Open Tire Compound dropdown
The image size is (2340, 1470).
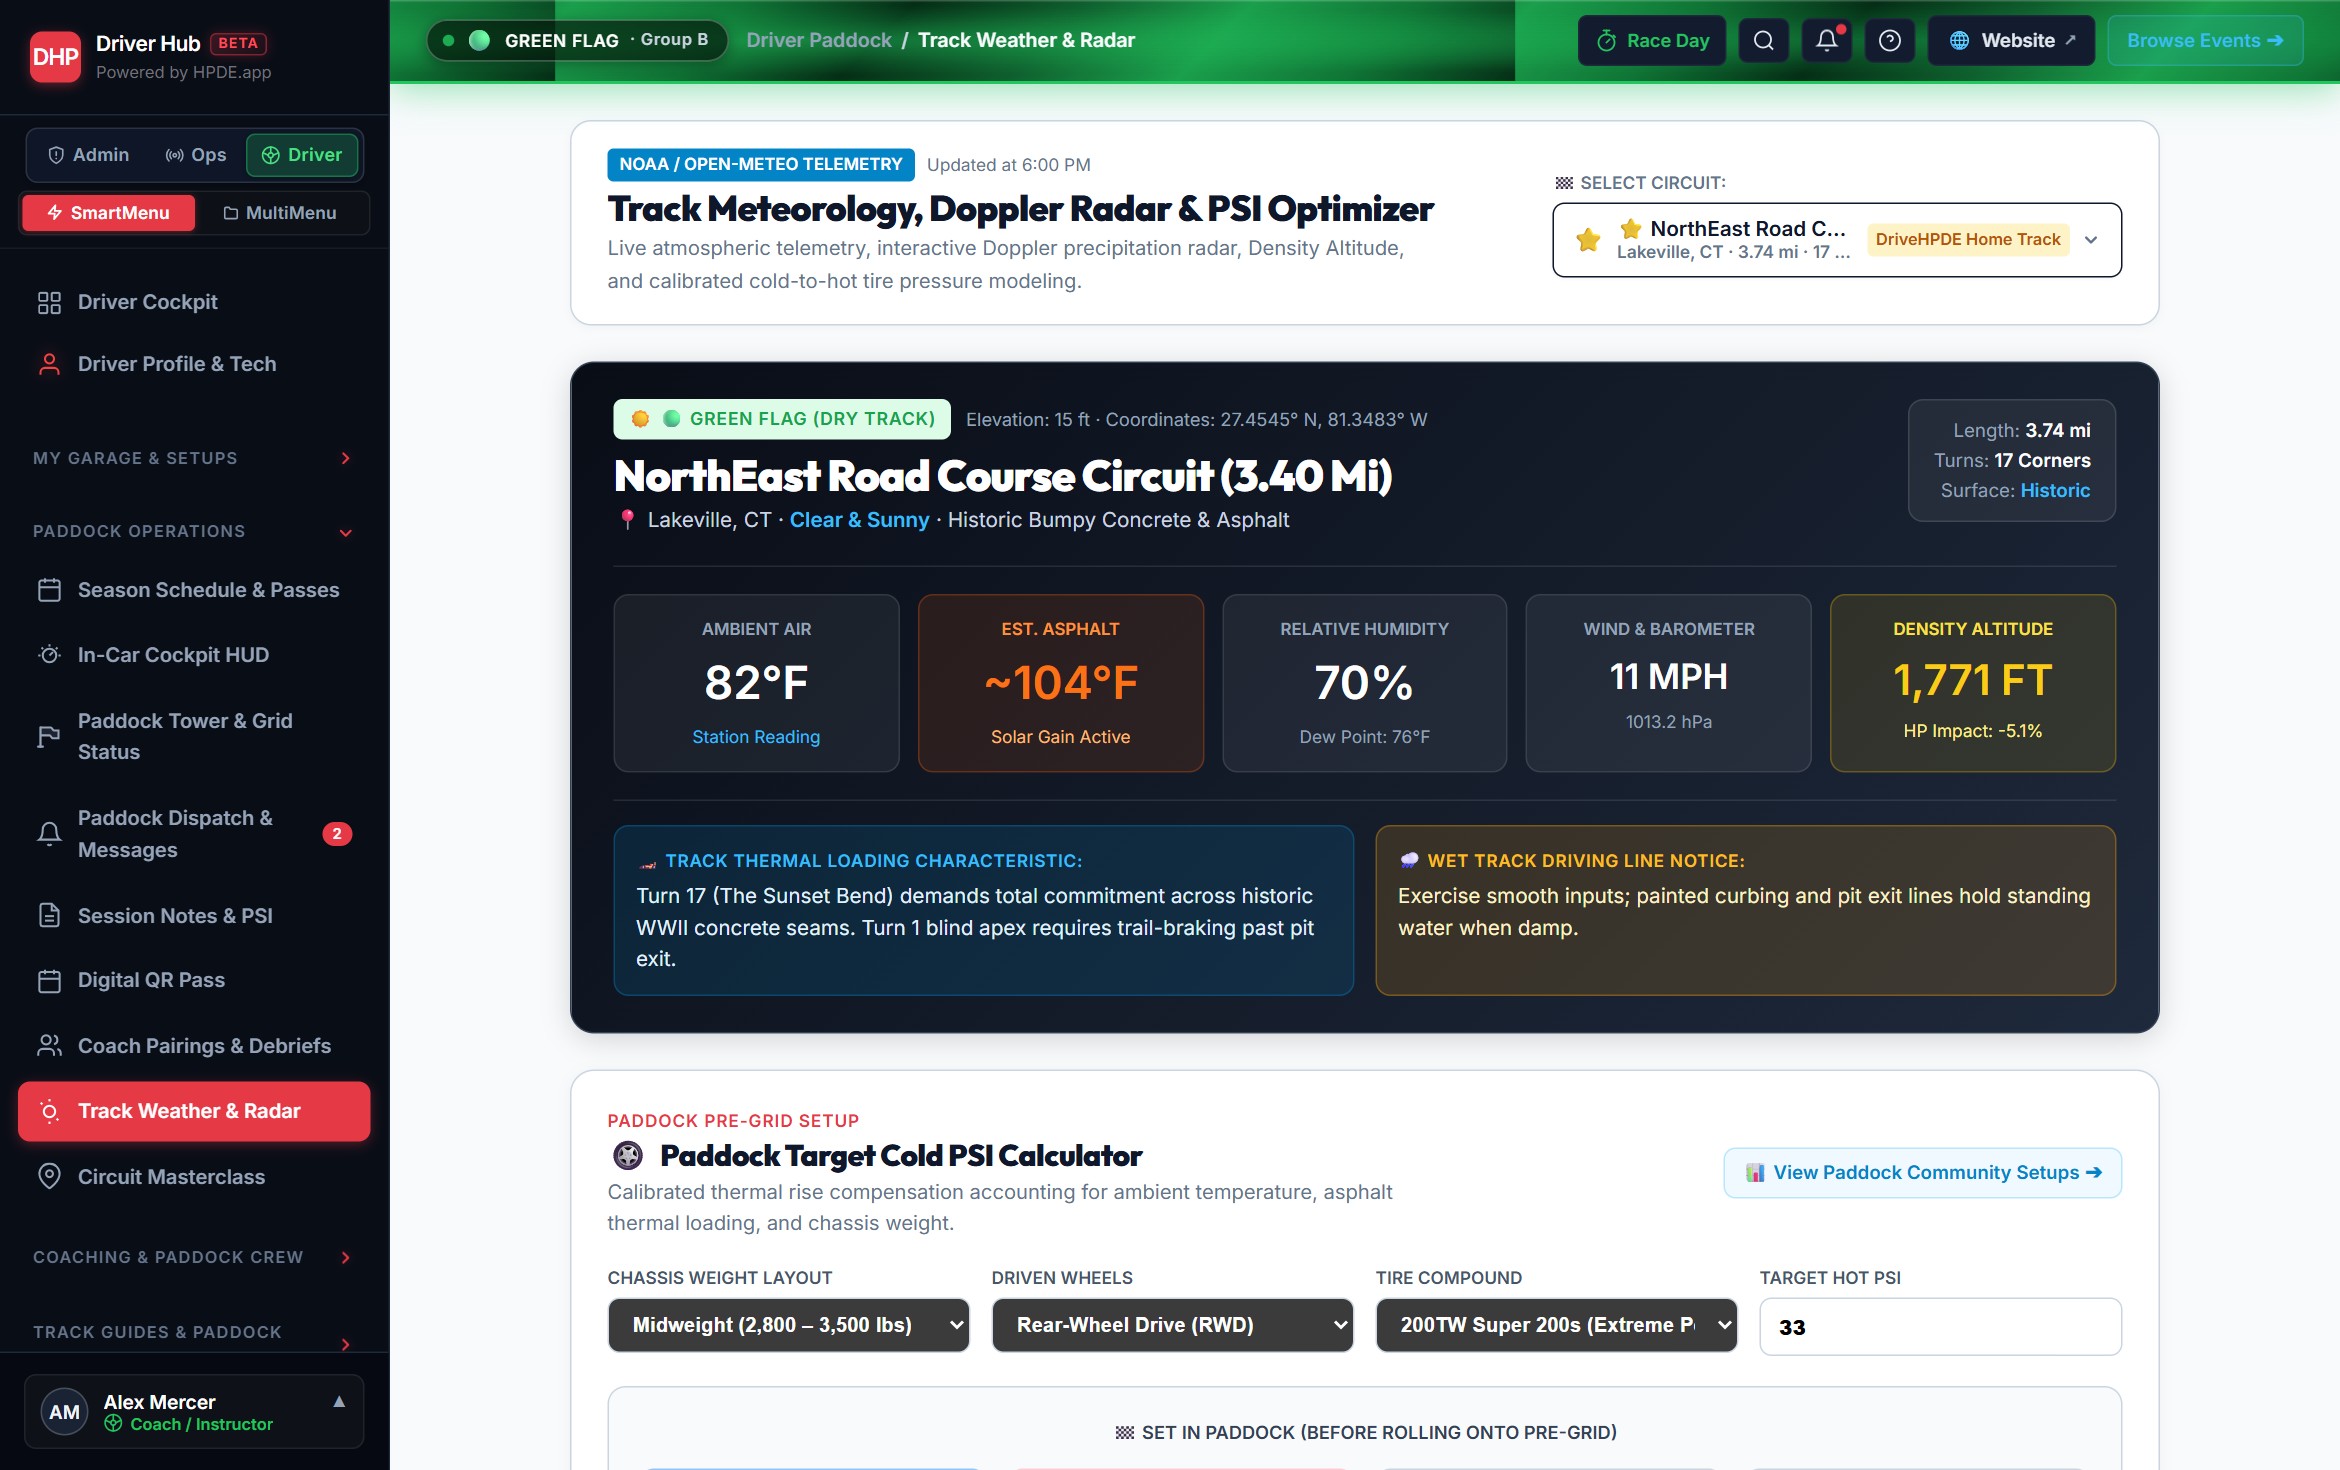pyautogui.click(x=1556, y=1325)
